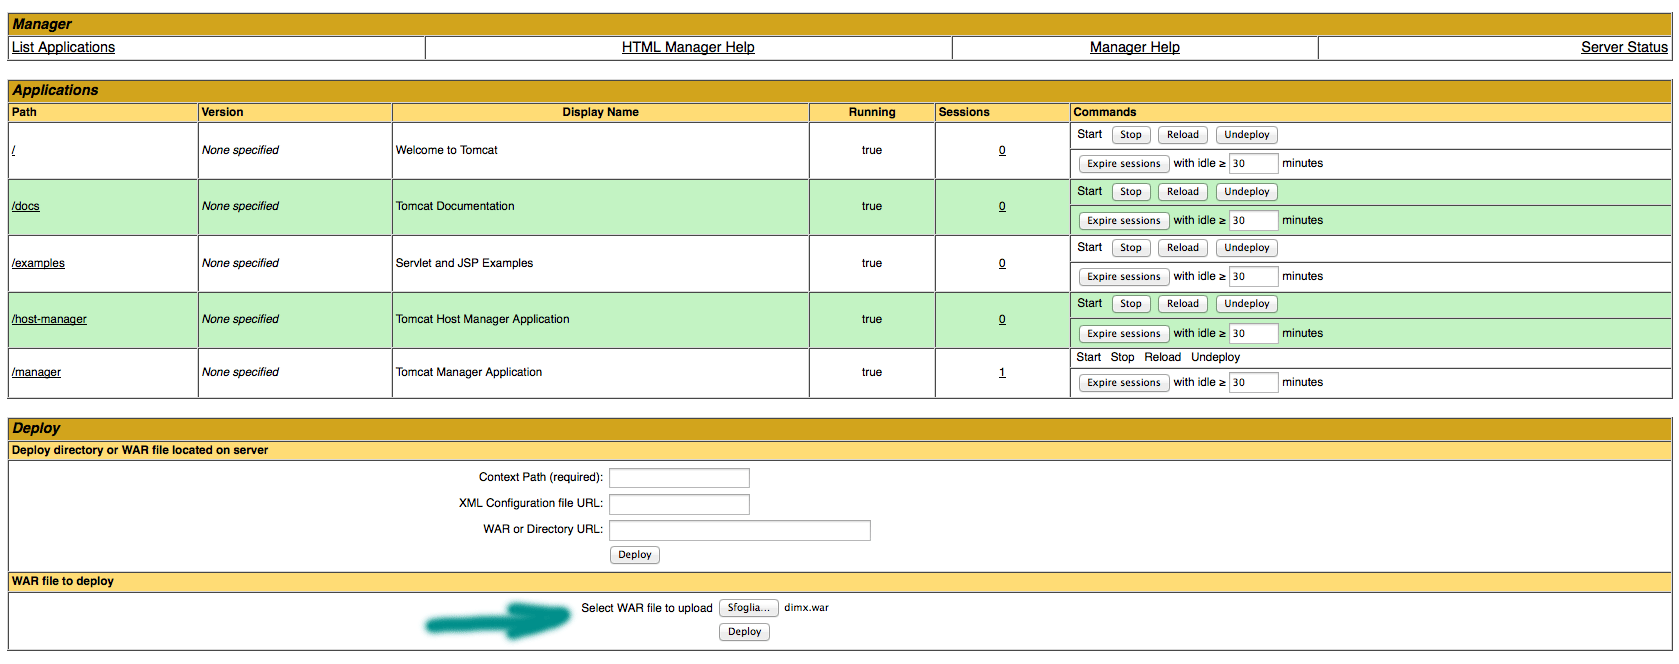Focus the WAR or Directory URL field
The height and width of the screenshot is (664, 1679).
point(740,530)
